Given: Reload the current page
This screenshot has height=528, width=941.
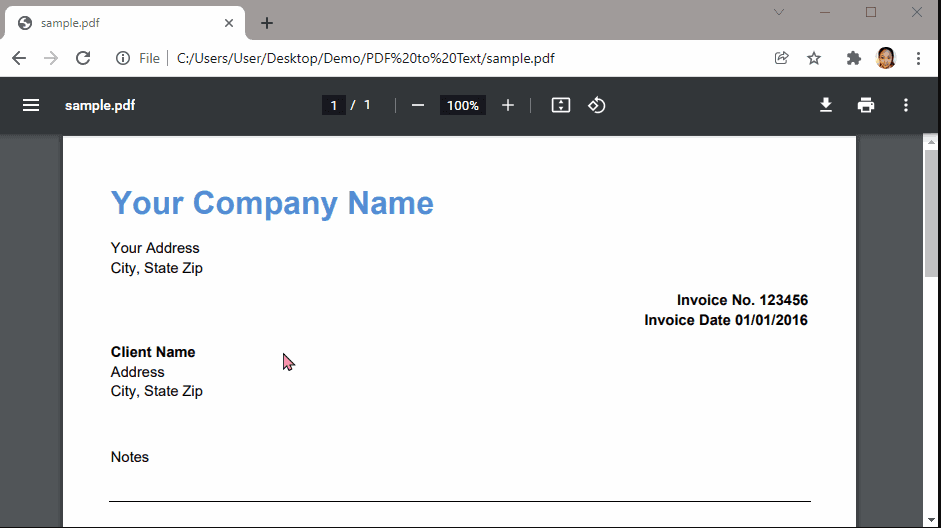Looking at the screenshot, I should coord(83,58).
